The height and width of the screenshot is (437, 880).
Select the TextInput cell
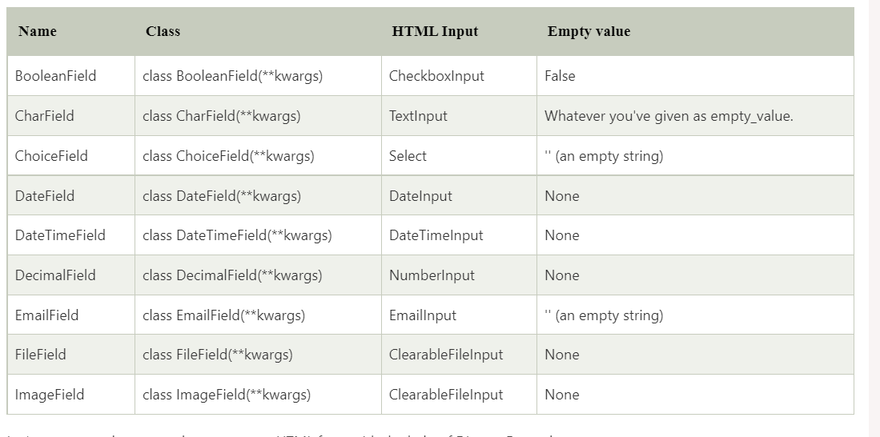click(x=418, y=116)
